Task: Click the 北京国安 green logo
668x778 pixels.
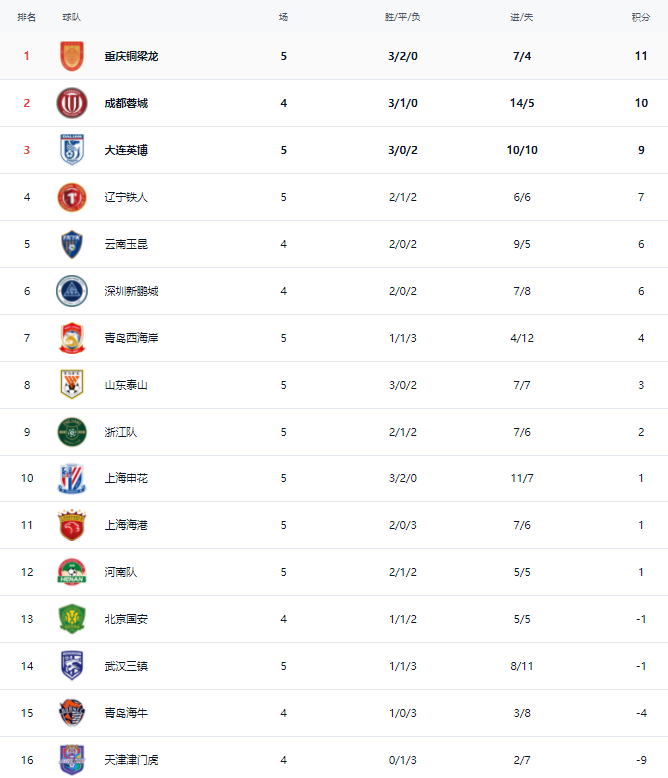Action: [x=72, y=619]
